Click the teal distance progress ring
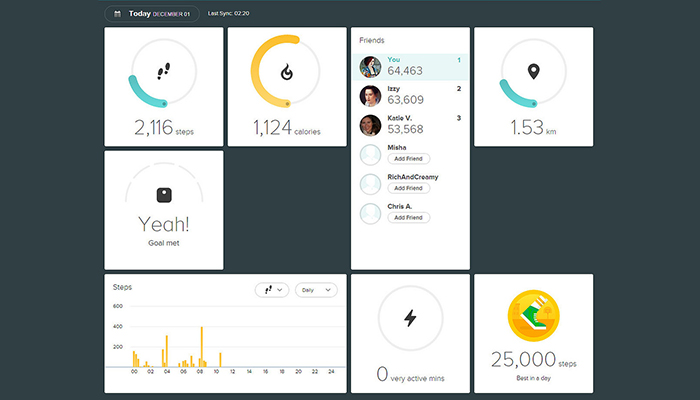The height and width of the screenshot is (400, 700). [x=533, y=73]
